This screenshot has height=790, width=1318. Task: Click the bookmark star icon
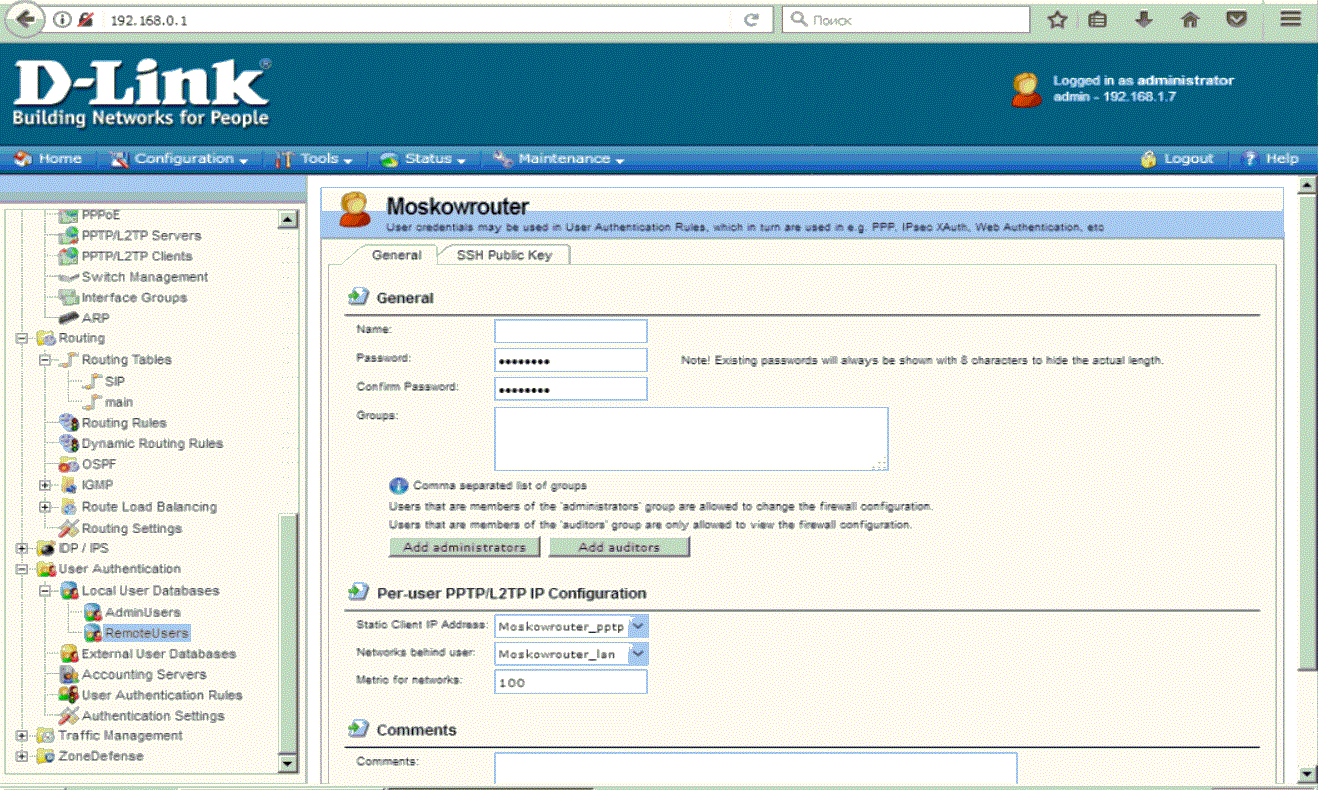coord(1057,19)
